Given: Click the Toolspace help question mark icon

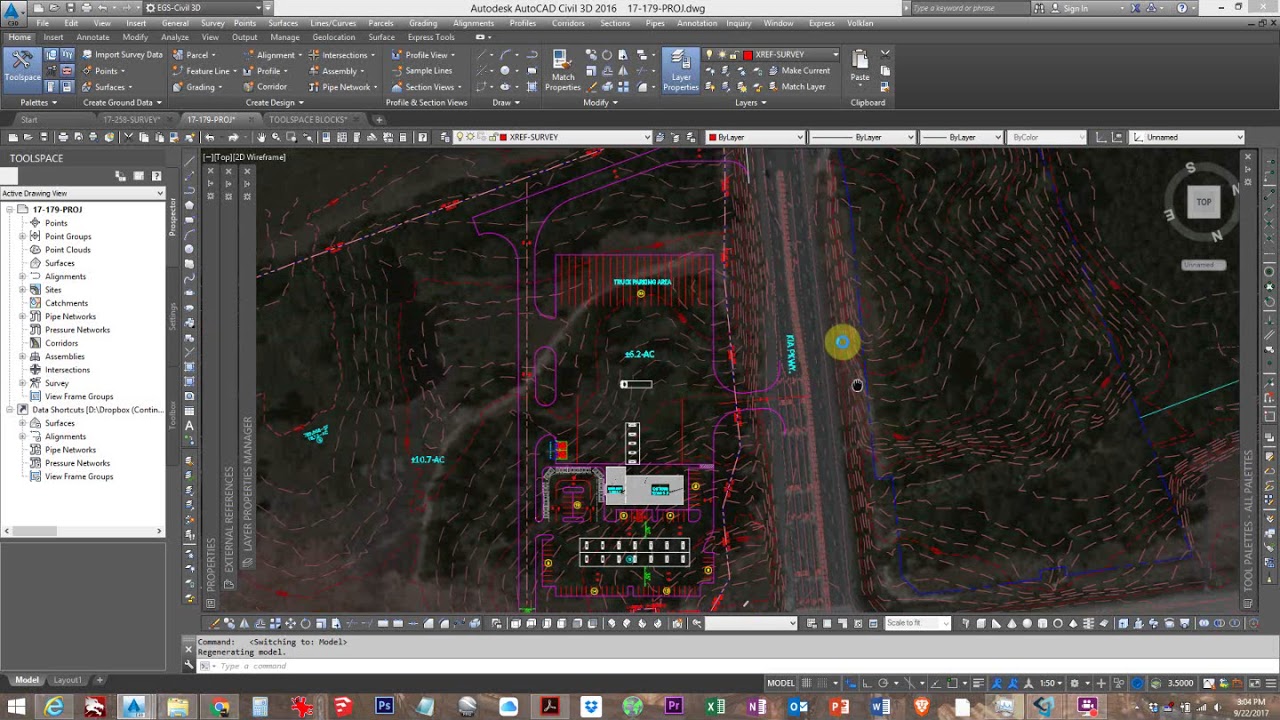Looking at the screenshot, I should pos(155,176).
